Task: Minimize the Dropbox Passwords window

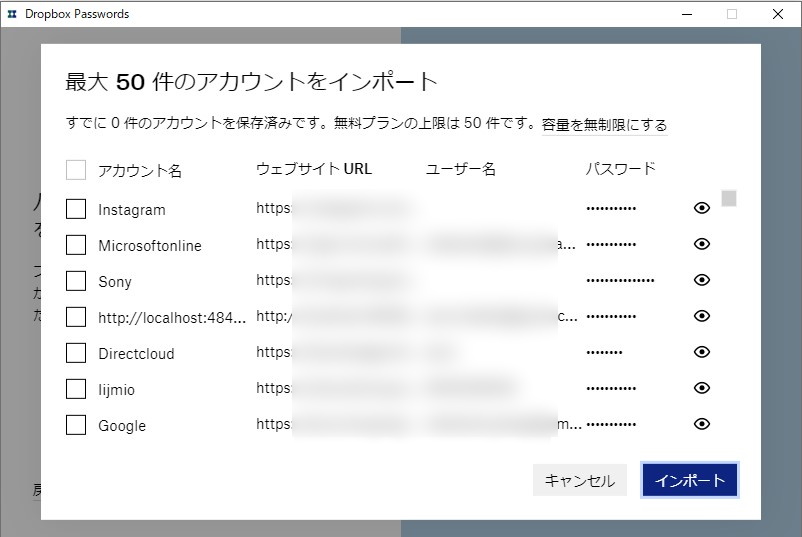Action: [687, 14]
